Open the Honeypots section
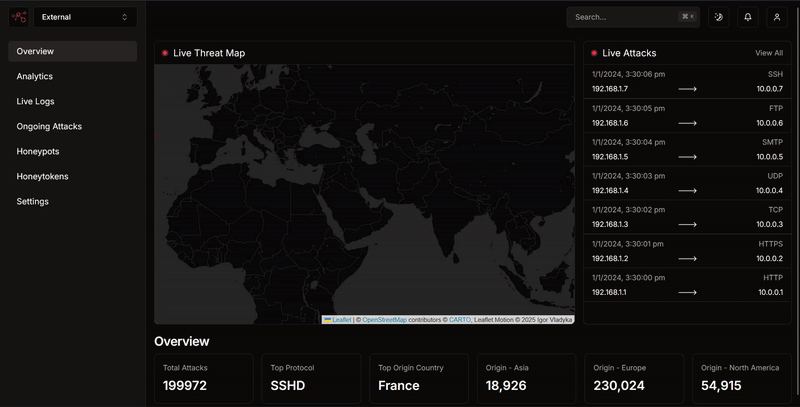This screenshot has height=407, width=800. [x=38, y=151]
